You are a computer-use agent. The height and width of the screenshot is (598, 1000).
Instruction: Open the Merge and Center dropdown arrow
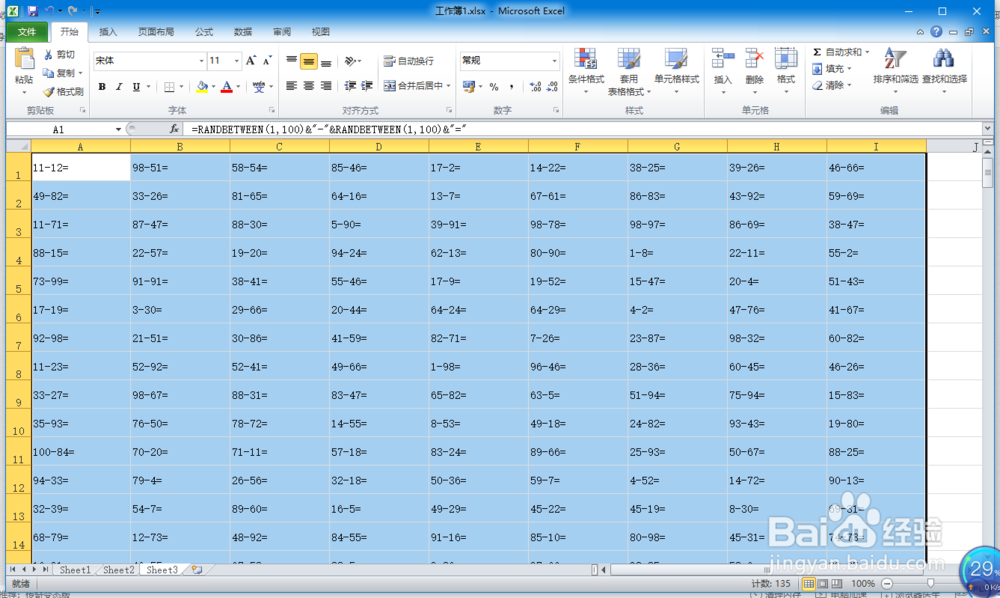click(x=449, y=85)
